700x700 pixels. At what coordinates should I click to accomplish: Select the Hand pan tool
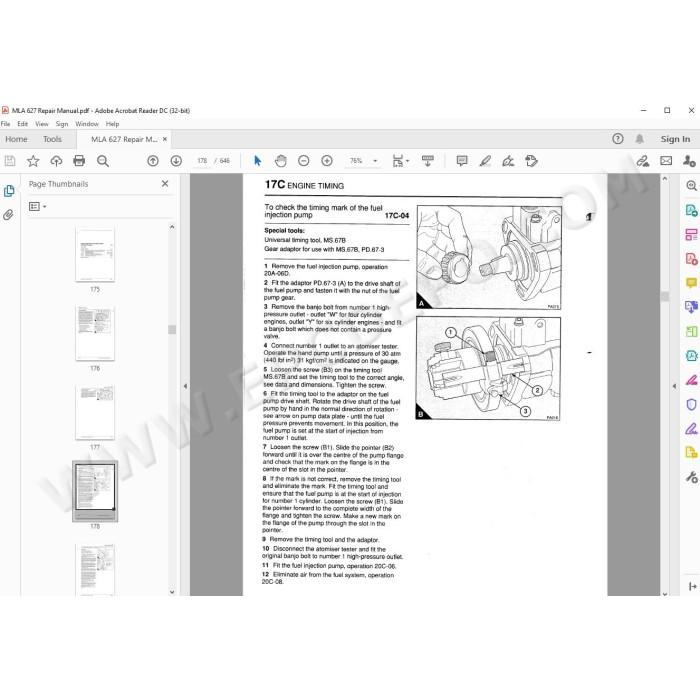click(280, 161)
